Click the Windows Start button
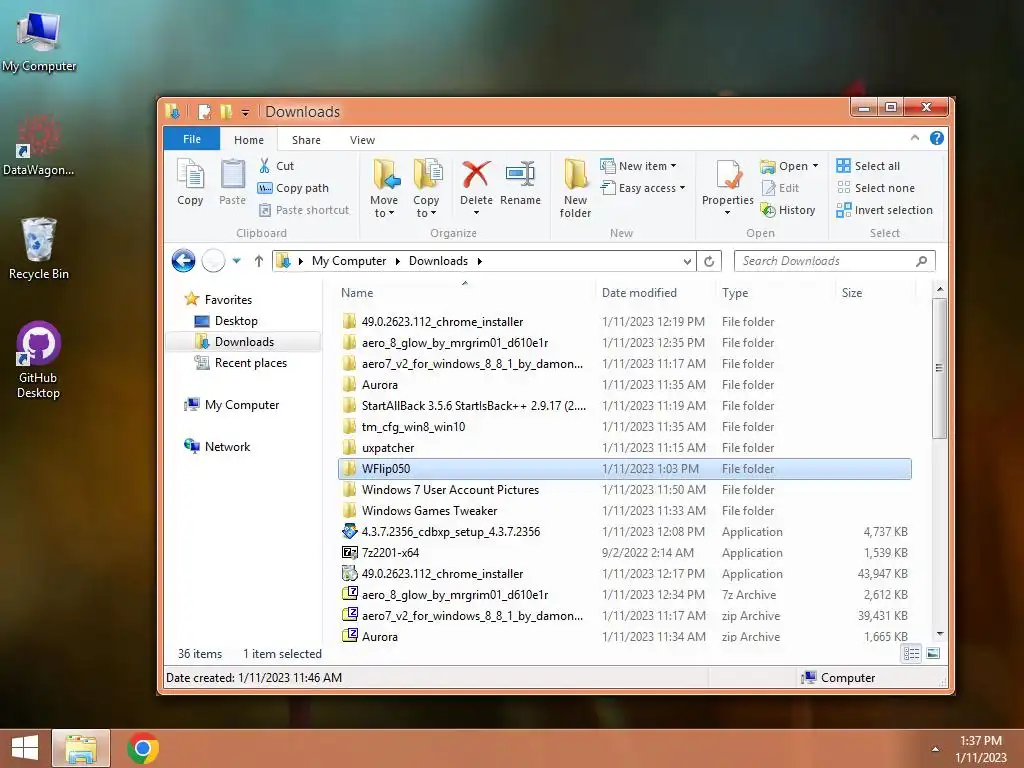This screenshot has width=1024, height=768. click(x=25, y=748)
